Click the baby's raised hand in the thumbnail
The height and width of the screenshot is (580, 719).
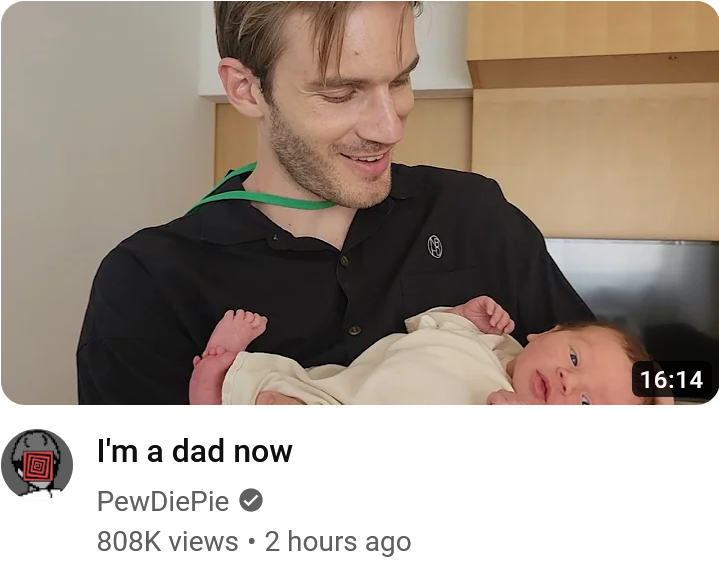(486, 314)
